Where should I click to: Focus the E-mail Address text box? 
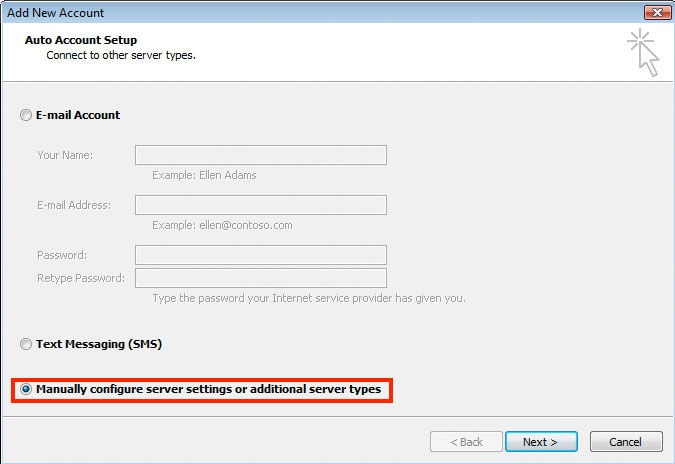click(x=261, y=205)
